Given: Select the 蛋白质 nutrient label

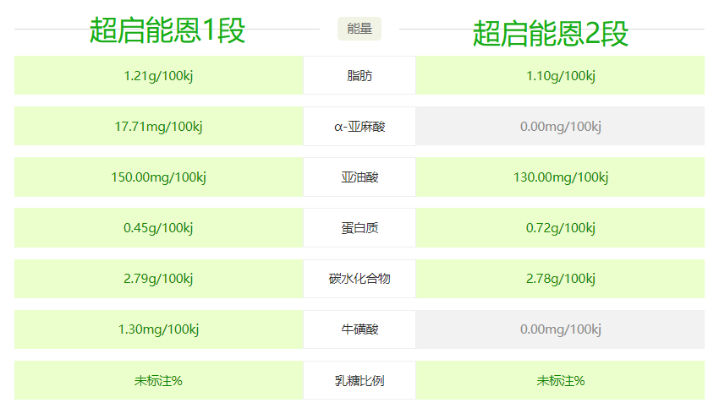Looking at the screenshot, I should click(359, 228).
